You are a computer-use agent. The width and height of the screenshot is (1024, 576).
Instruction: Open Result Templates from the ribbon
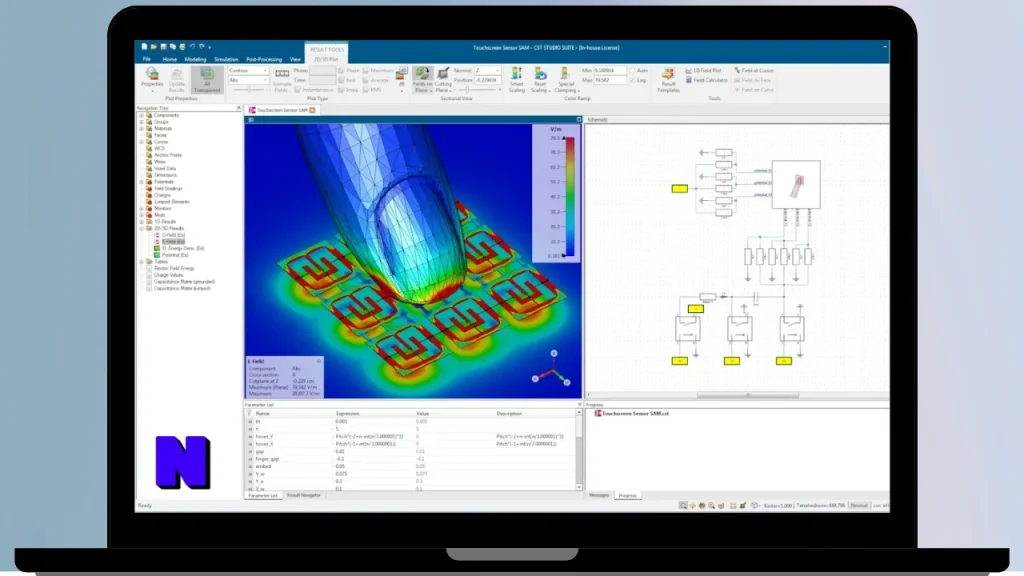coord(668,80)
